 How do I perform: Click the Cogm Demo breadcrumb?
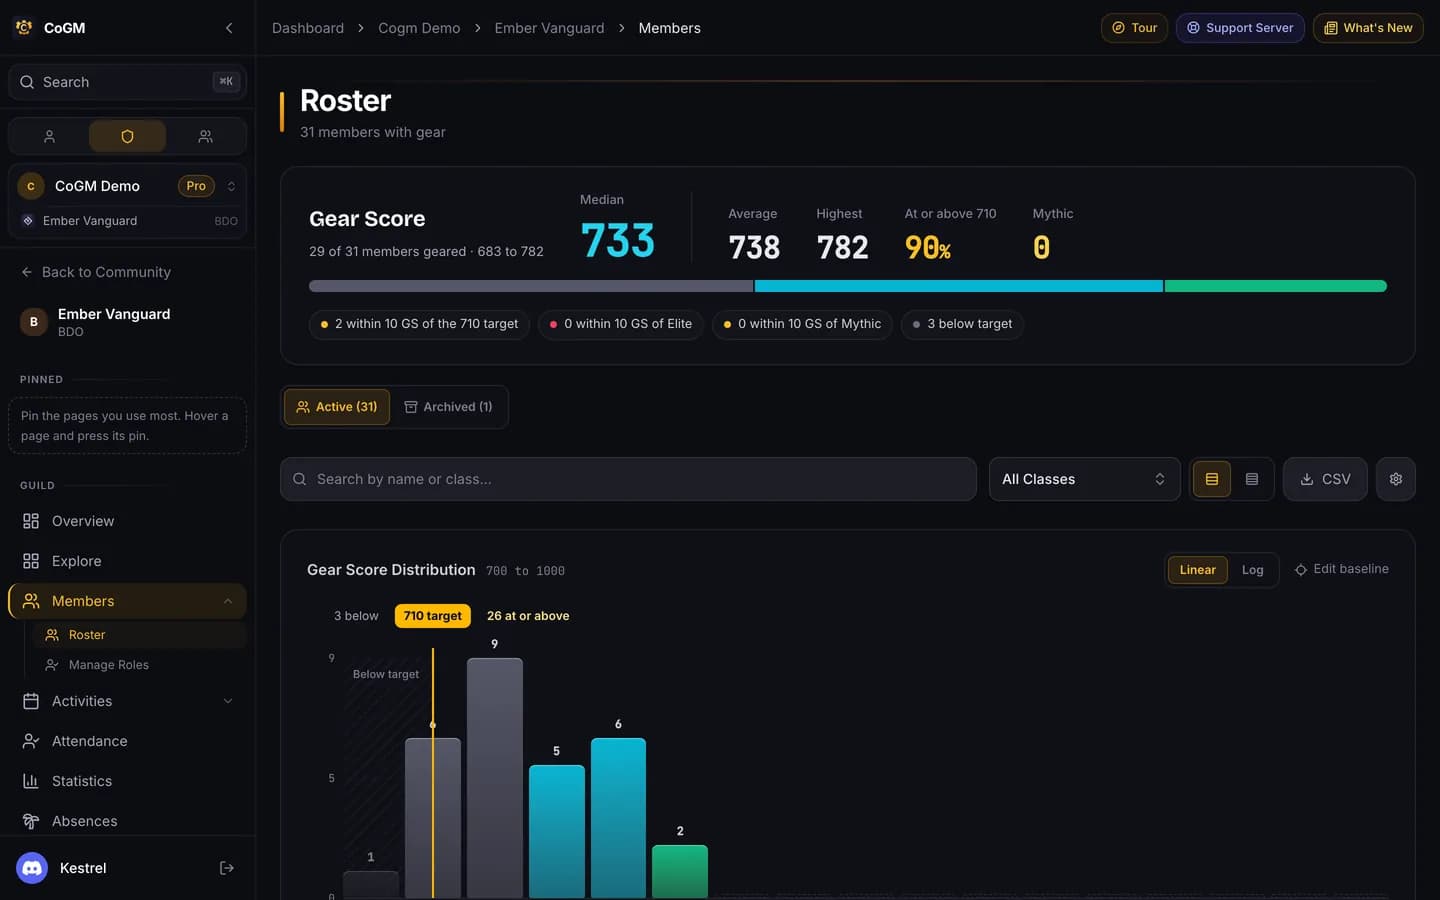coord(419,28)
